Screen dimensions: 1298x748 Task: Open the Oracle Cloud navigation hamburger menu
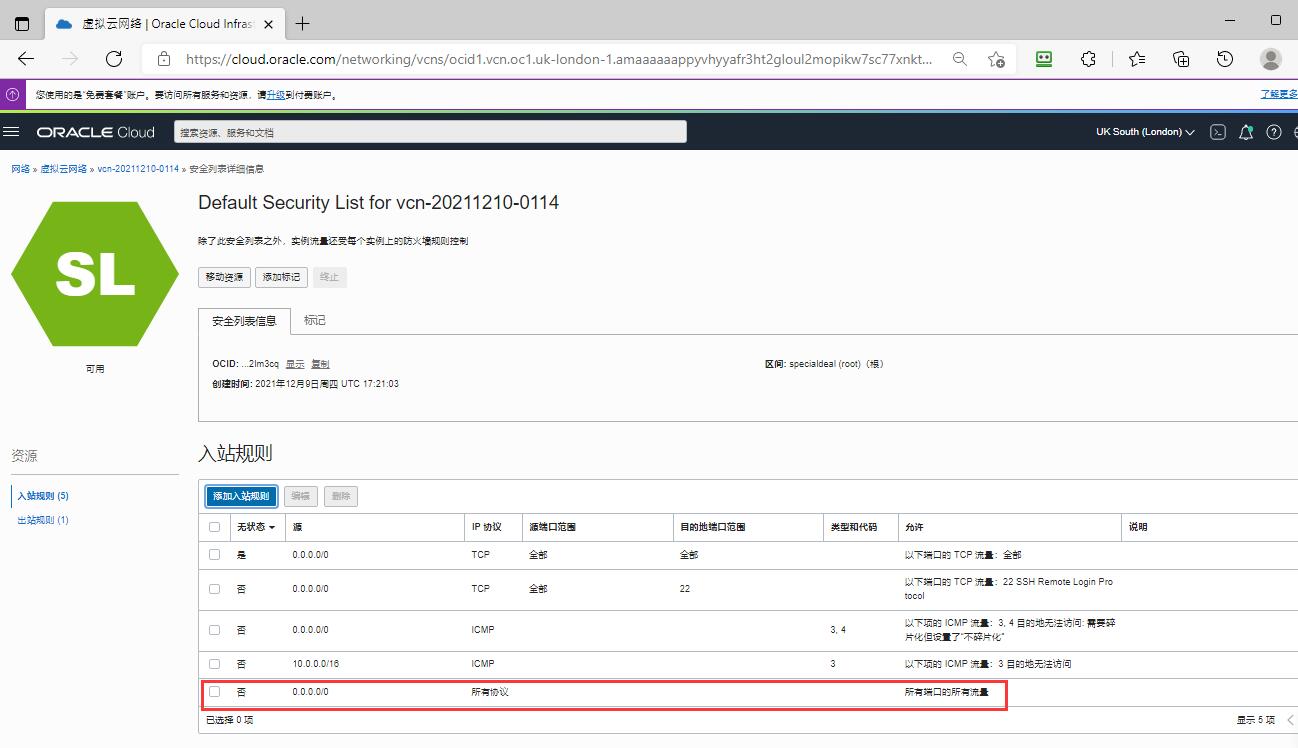(12, 132)
